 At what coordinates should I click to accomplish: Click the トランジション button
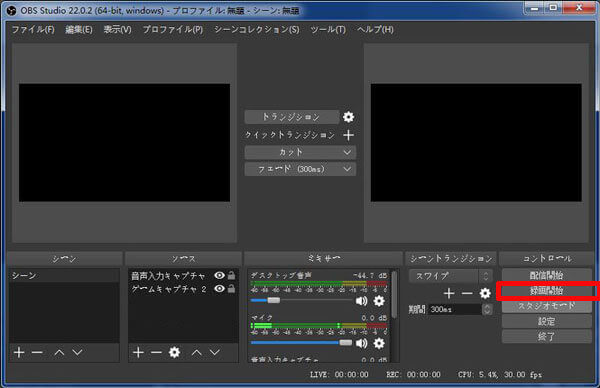point(292,117)
